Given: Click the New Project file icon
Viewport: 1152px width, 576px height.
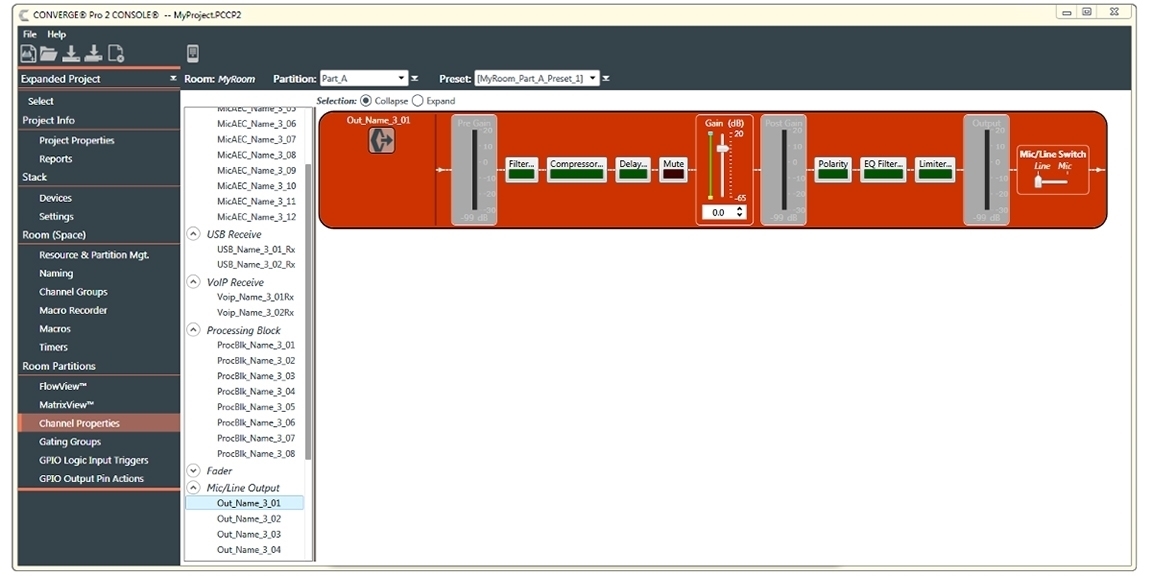Looking at the screenshot, I should [x=28, y=54].
